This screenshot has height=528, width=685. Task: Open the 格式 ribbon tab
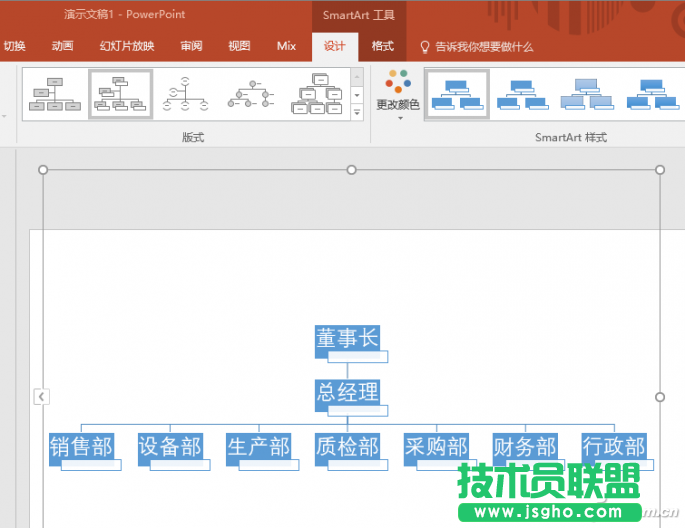pyautogui.click(x=382, y=46)
